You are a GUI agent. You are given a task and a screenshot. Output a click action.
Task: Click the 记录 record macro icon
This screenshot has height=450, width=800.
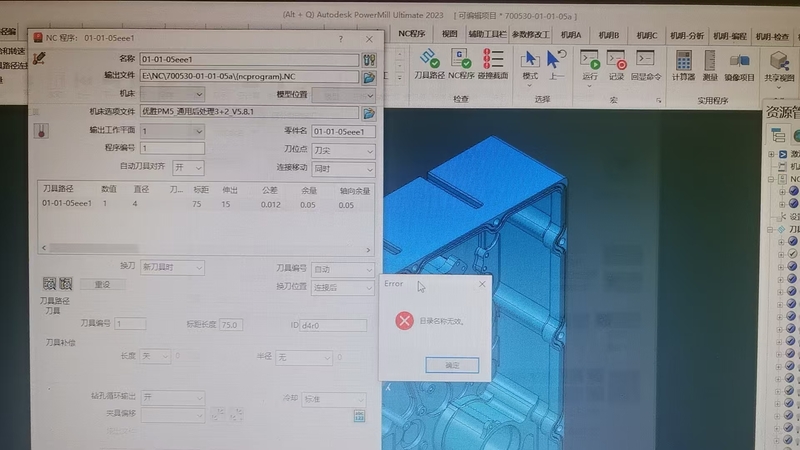point(617,60)
